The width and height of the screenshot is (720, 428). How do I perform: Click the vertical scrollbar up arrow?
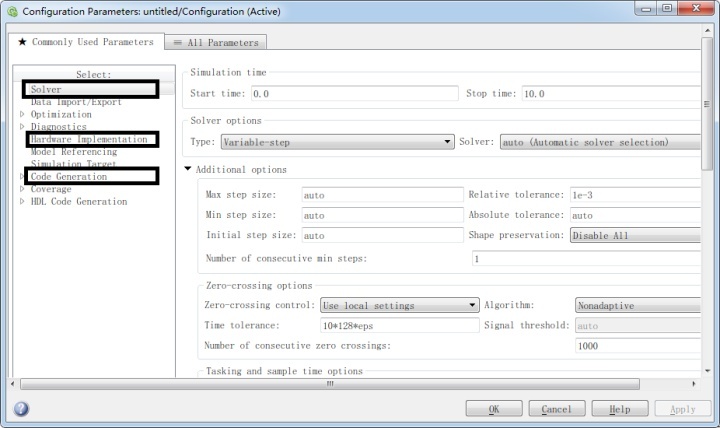point(707,30)
